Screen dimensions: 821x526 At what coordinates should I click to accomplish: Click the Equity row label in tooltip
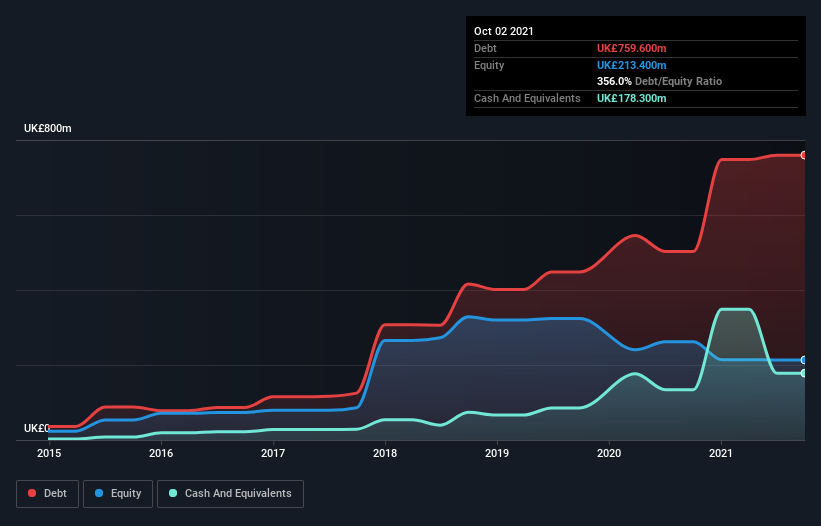489,65
